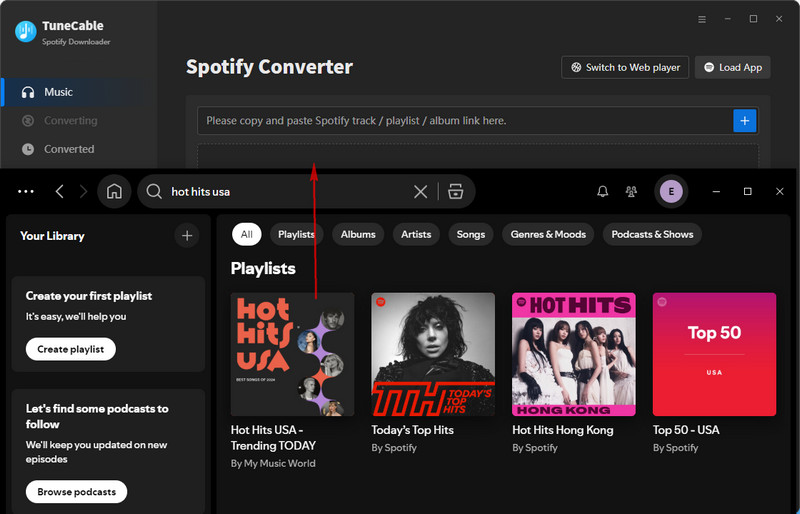Select the Albums filter chip

[358, 234]
